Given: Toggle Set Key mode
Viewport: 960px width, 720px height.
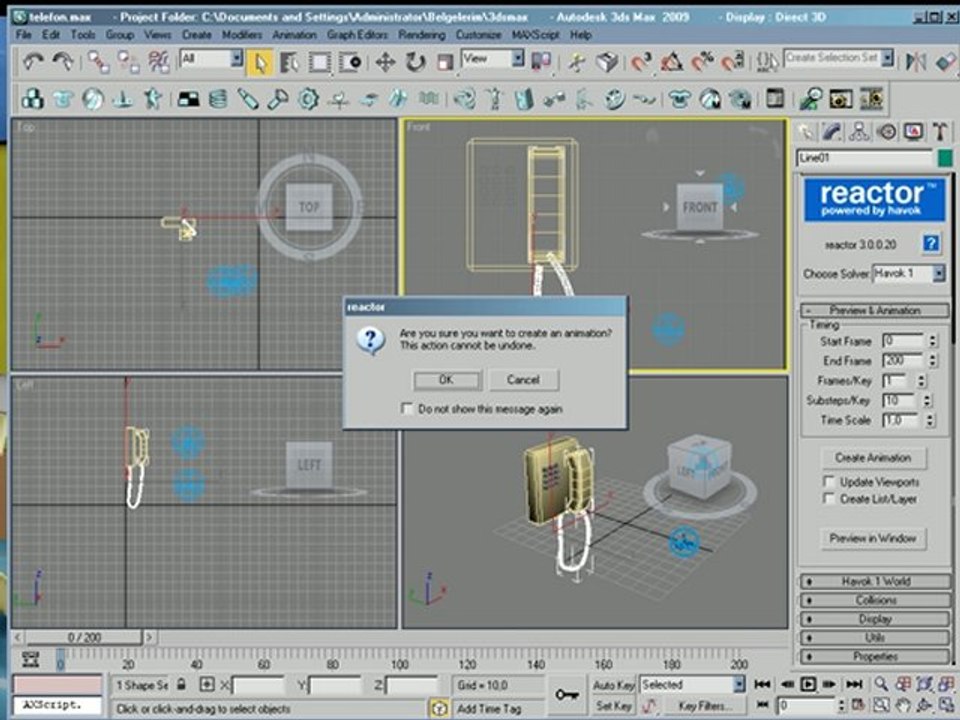Looking at the screenshot, I should [614, 706].
